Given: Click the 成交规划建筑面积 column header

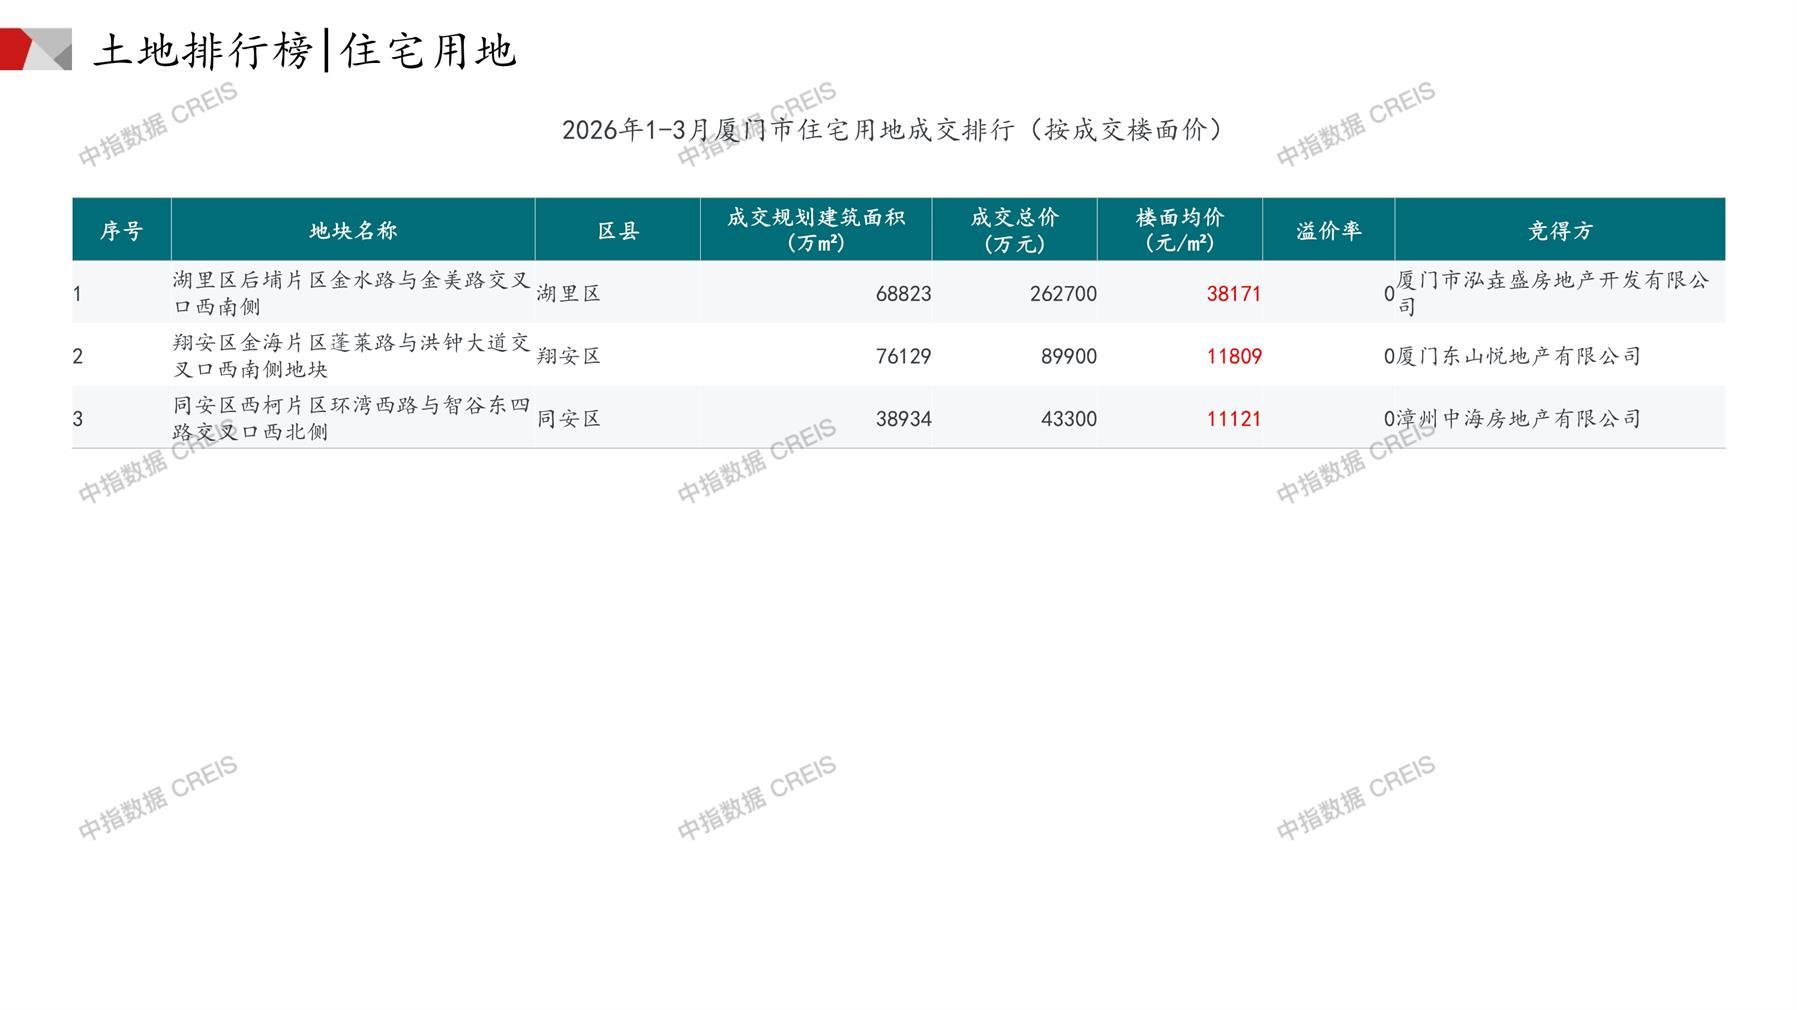Looking at the screenshot, I should [816, 230].
